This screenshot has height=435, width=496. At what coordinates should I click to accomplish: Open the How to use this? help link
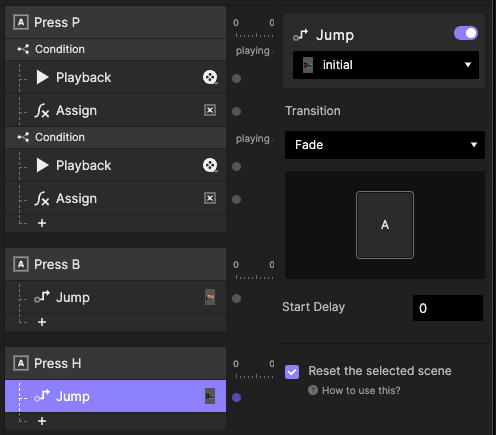coord(361,390)
